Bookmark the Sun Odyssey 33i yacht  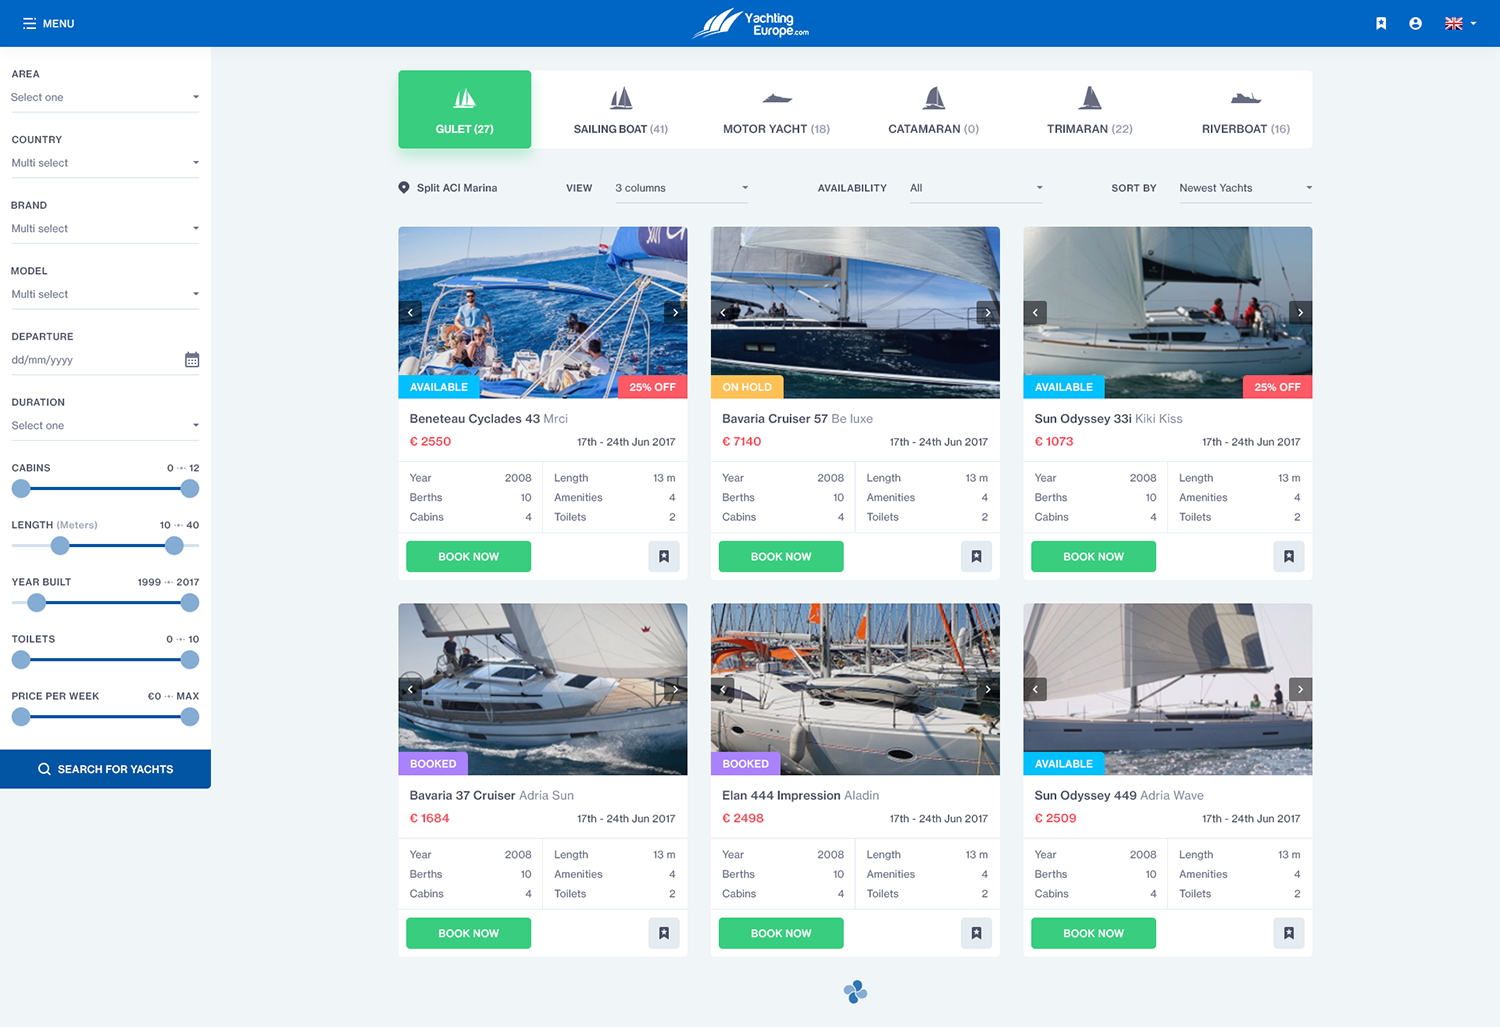click(x=1289, y=556)
